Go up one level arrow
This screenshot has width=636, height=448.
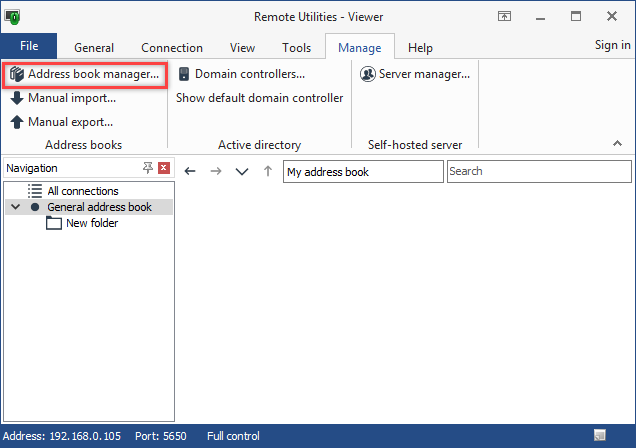coord(267,172)
